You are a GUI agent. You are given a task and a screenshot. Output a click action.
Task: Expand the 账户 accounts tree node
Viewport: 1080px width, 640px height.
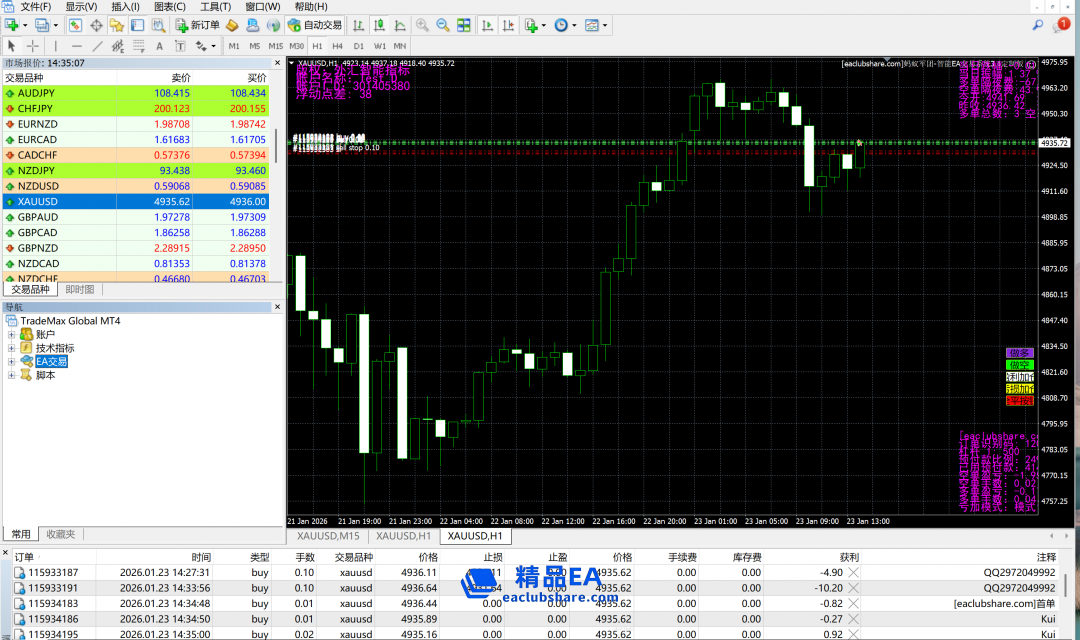point(12,335)
